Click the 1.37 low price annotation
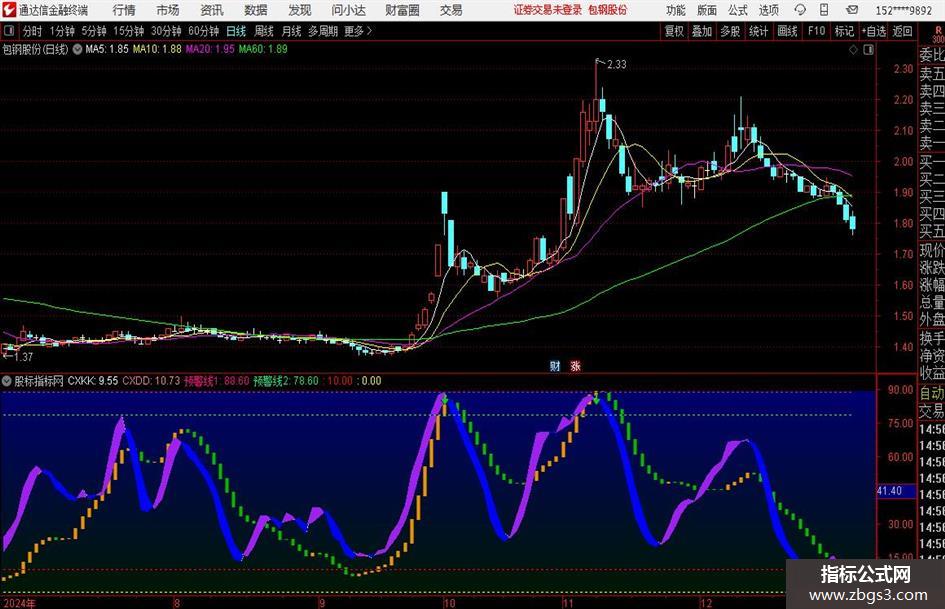The width and height of the screenshot is (945, 609). pos(22,357)
